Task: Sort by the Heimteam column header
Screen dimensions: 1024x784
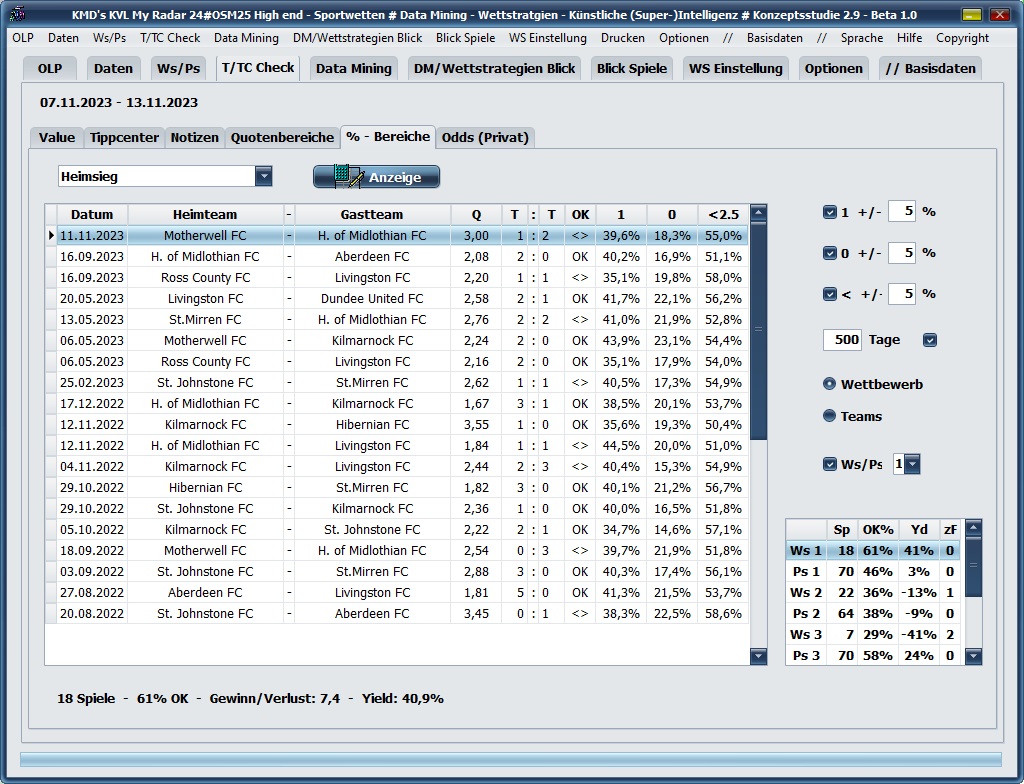Action: (x=205, y=214)
